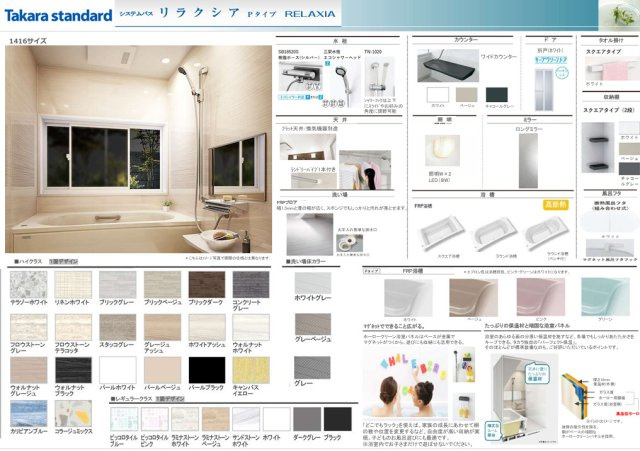Pick the コンクリートグレー swatch
The width and height of the screenshot is (640, 451).
251,285
